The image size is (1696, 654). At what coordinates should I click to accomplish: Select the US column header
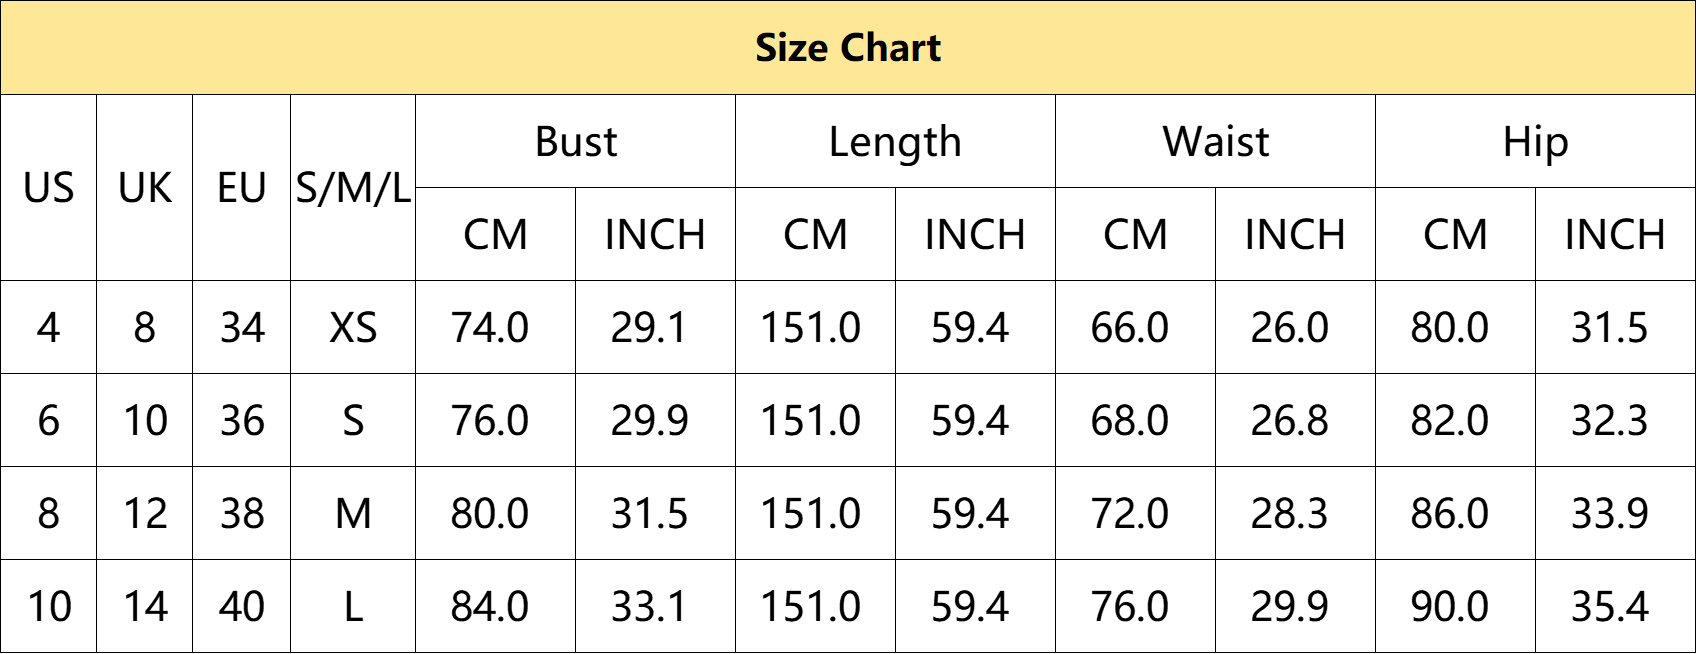[x=49, y=188]
